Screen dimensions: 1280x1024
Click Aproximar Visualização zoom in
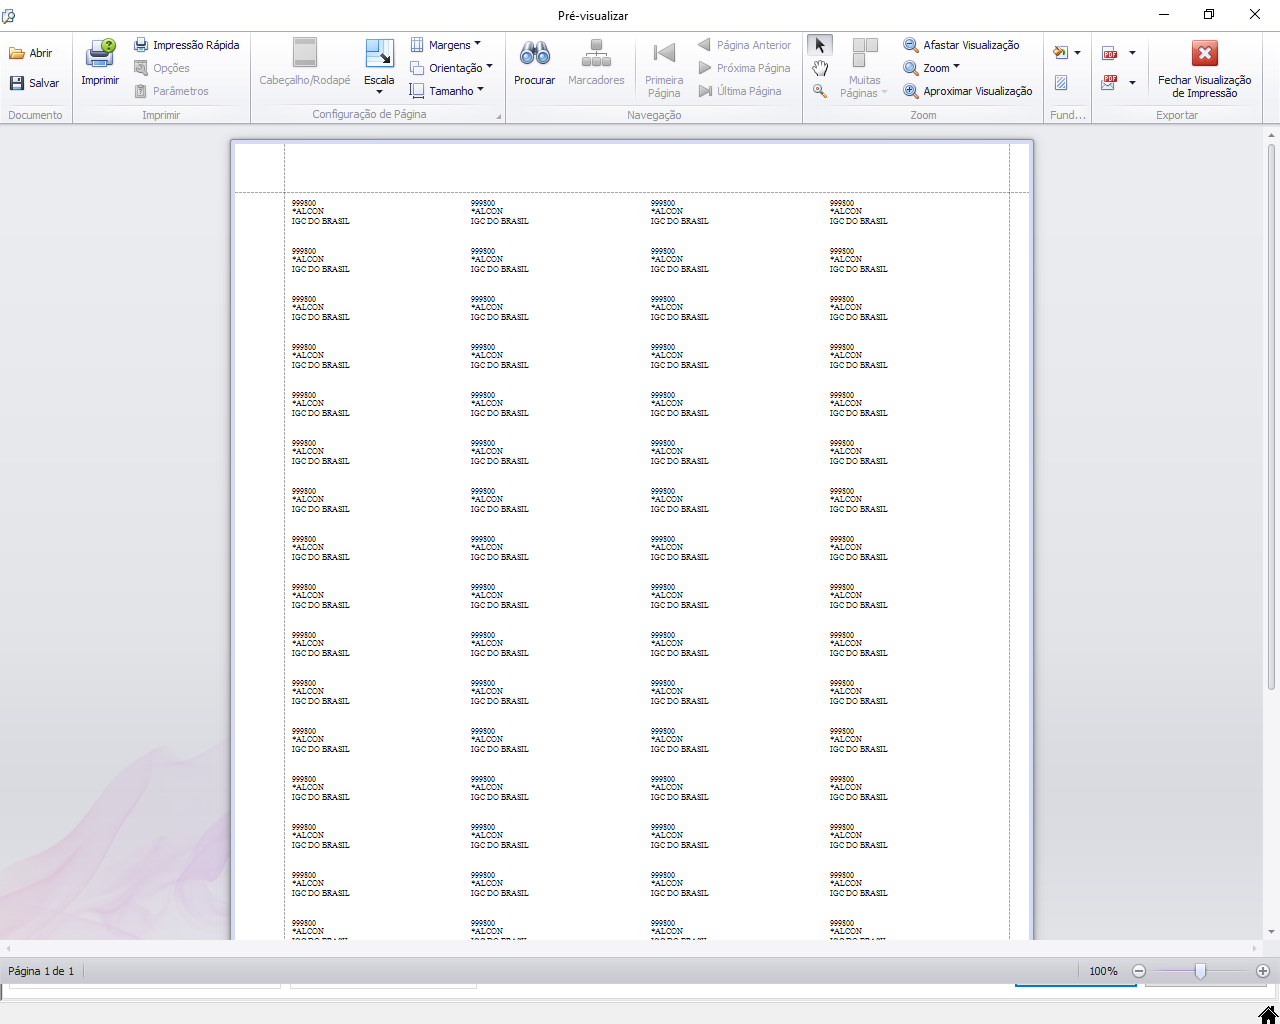coord(967,91)
